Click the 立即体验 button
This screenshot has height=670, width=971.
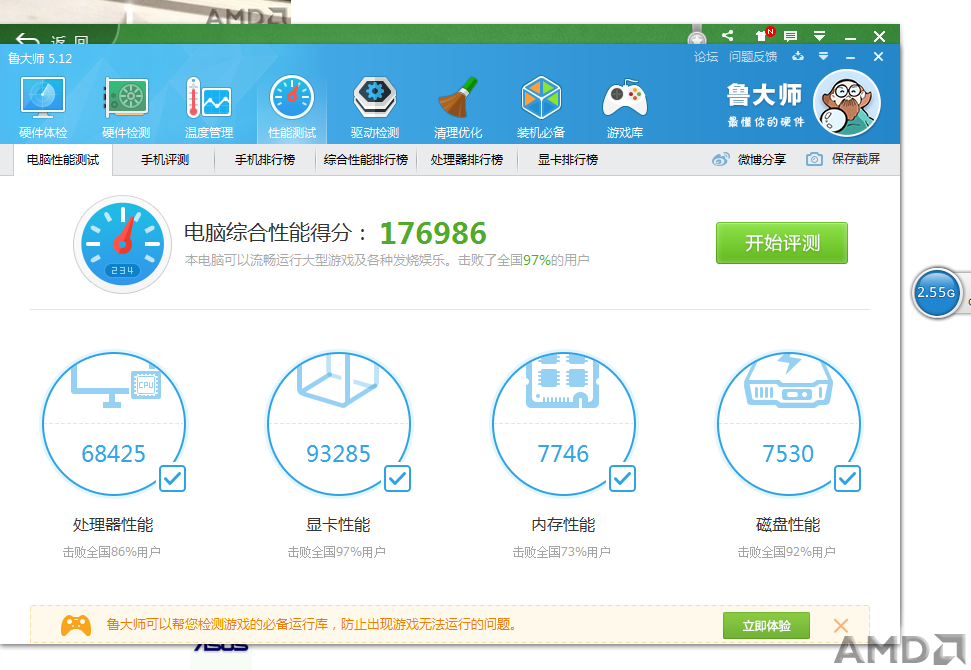[766, 625]
